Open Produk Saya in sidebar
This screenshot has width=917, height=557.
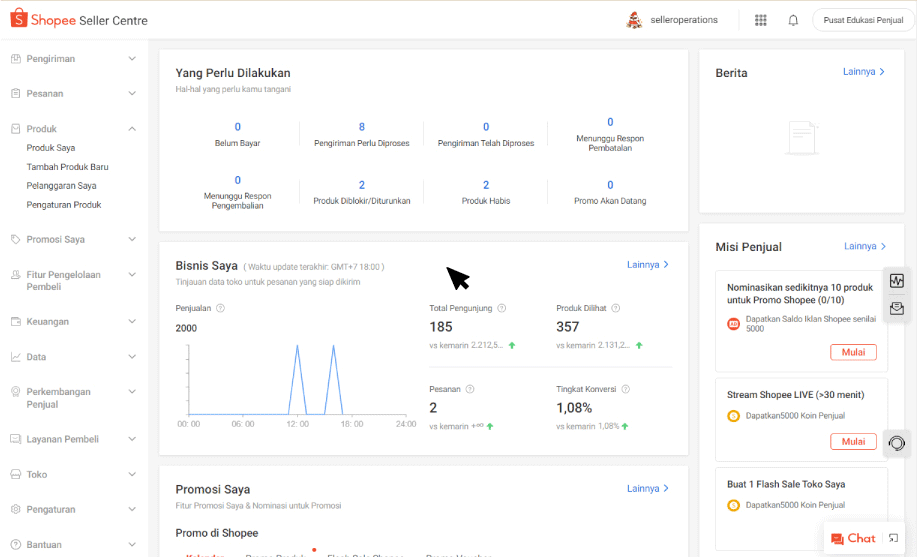tap(51, 148)
